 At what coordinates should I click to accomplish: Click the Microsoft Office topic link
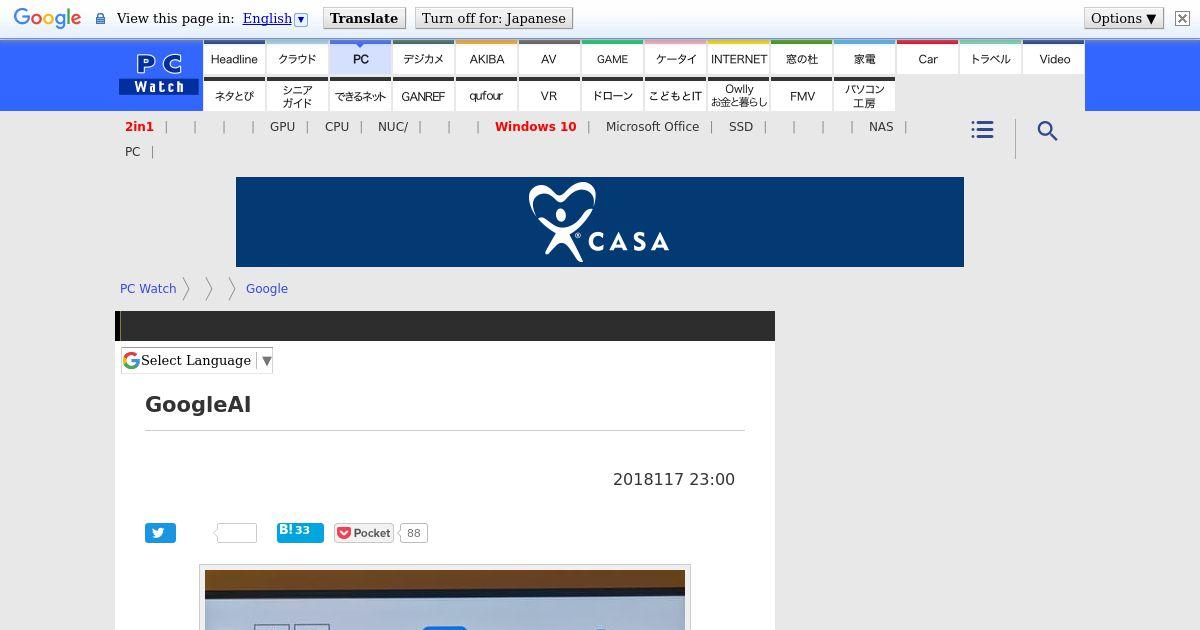click(x=652, y=127)
